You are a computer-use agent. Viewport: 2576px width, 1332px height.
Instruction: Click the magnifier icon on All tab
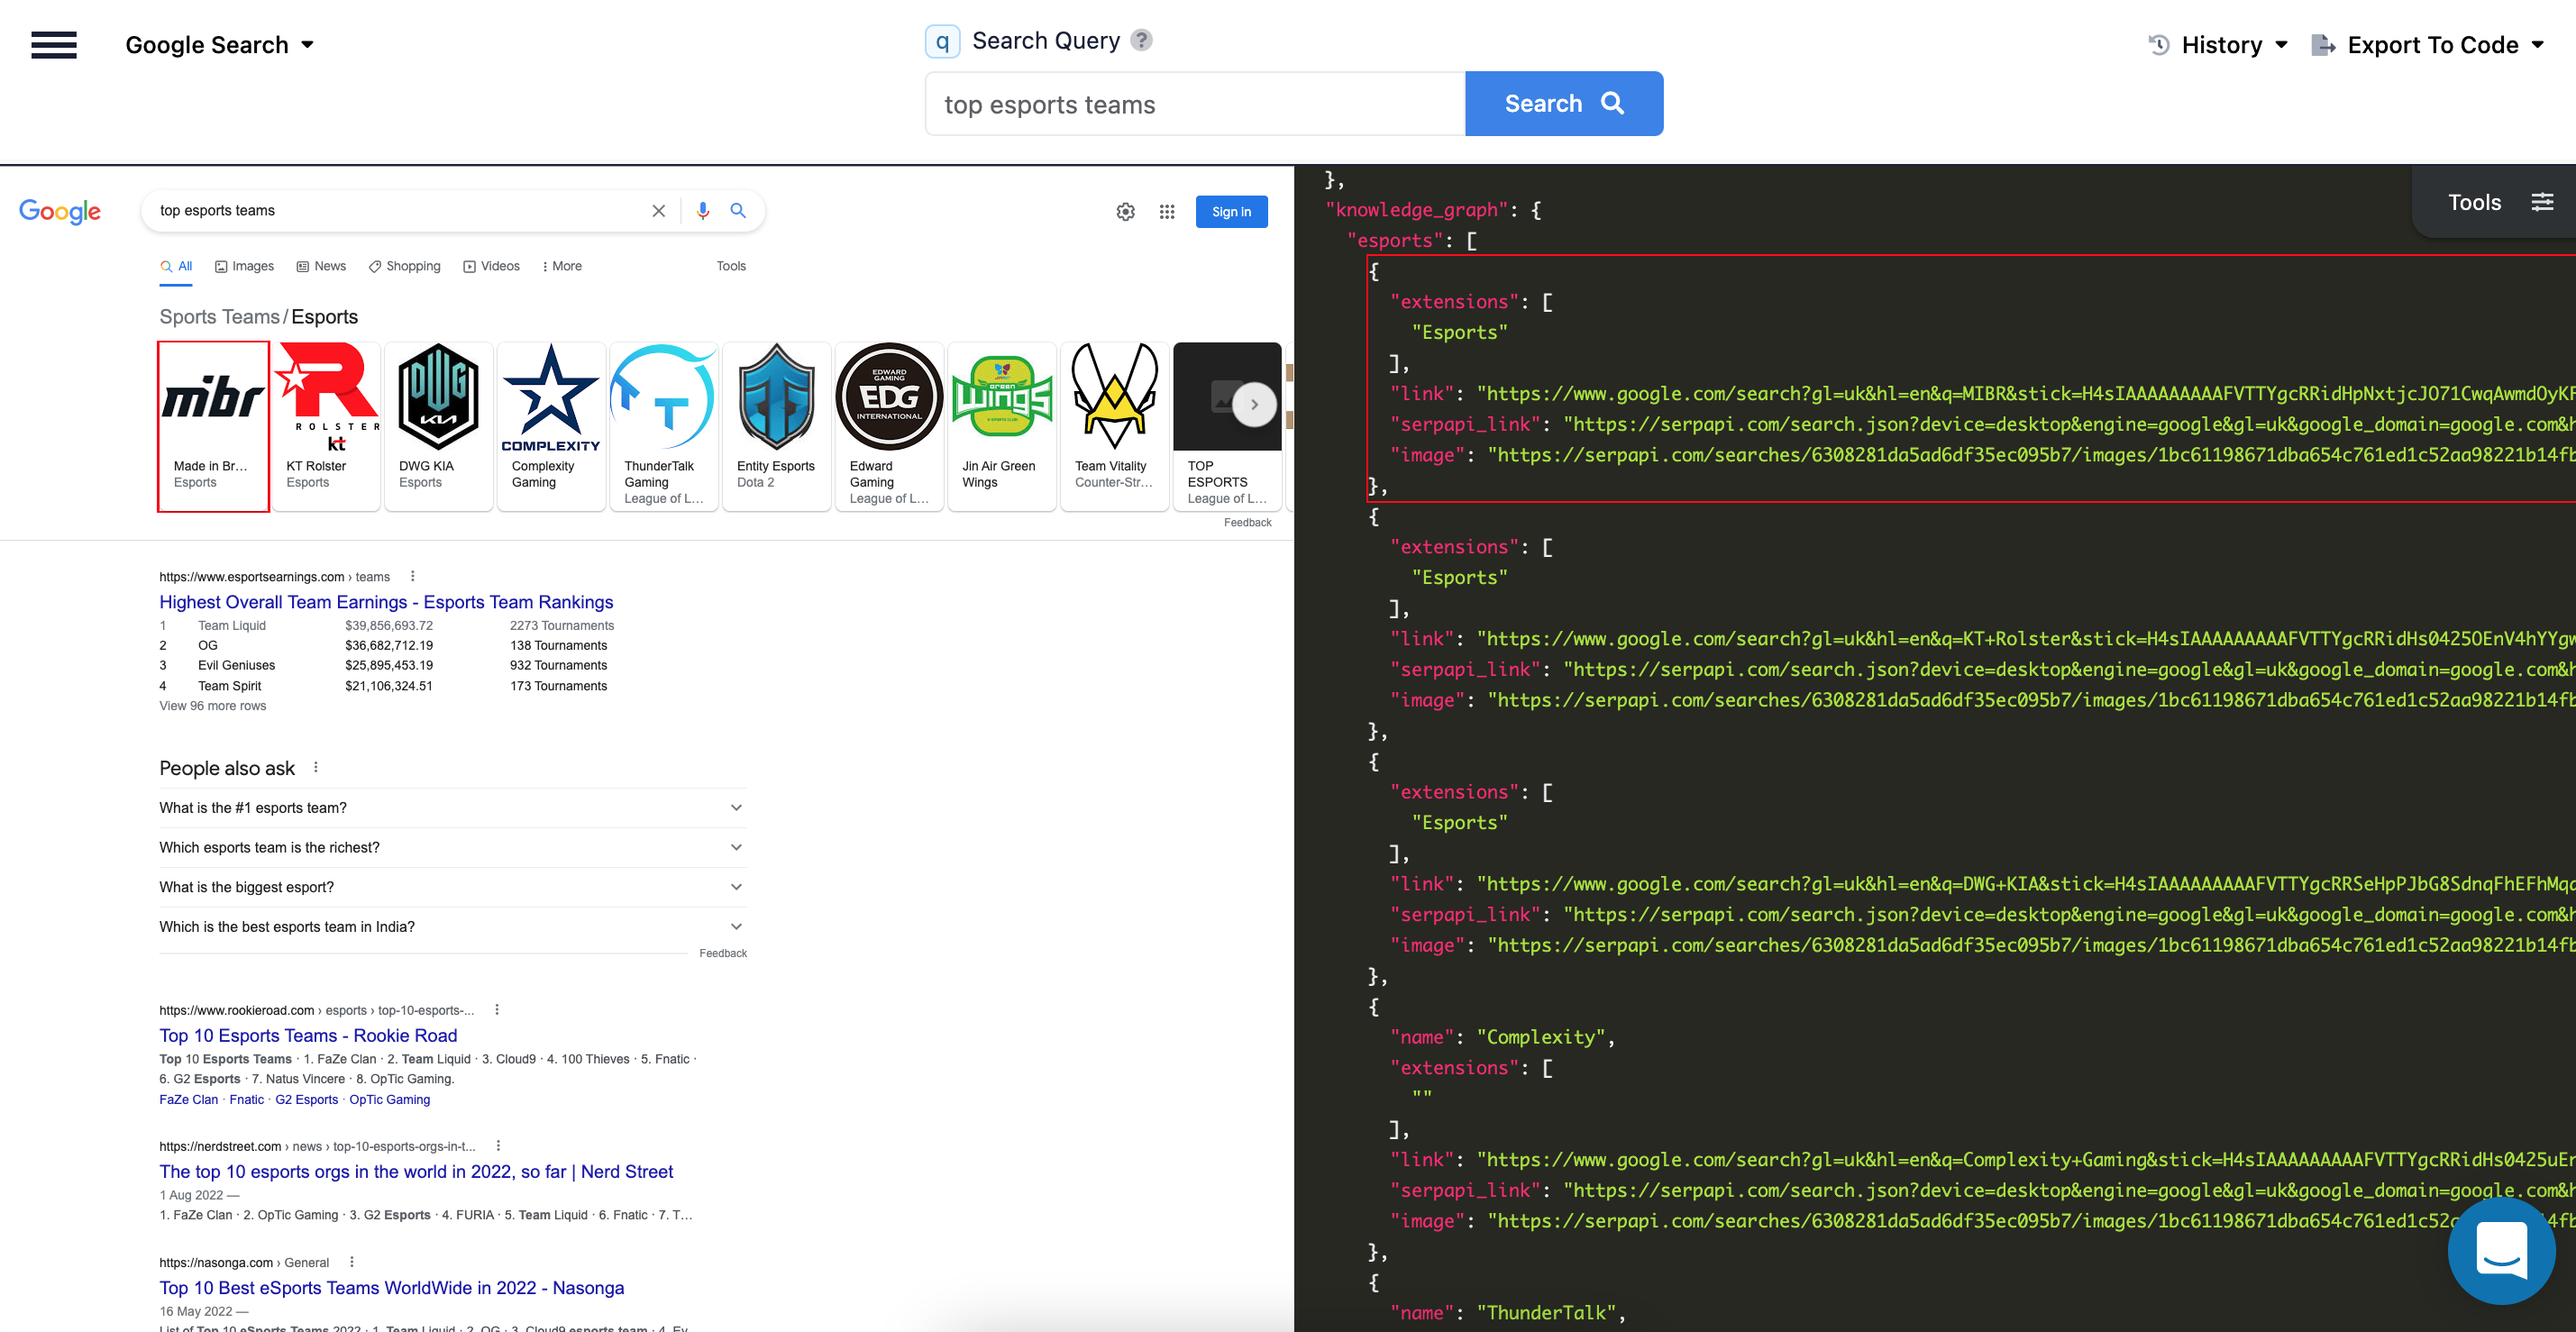tap(167, 266)
